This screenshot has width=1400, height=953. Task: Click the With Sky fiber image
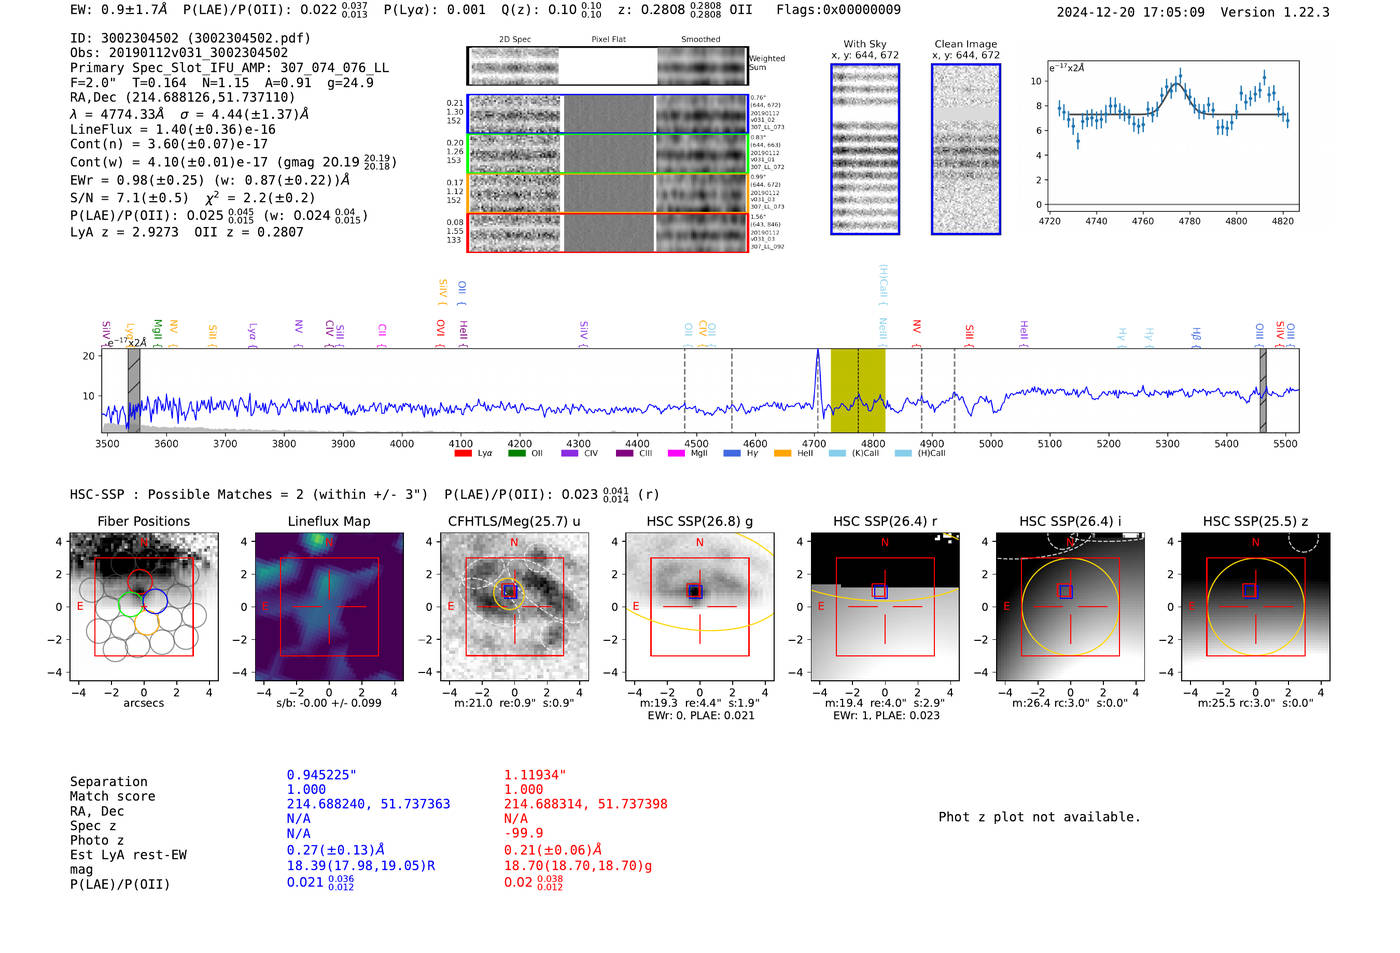(865, 149)
